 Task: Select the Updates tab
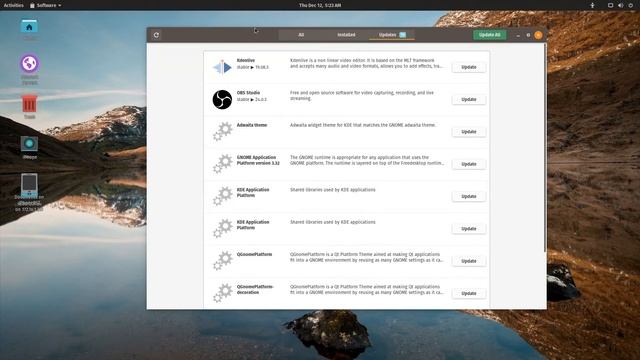click(392, 35)
